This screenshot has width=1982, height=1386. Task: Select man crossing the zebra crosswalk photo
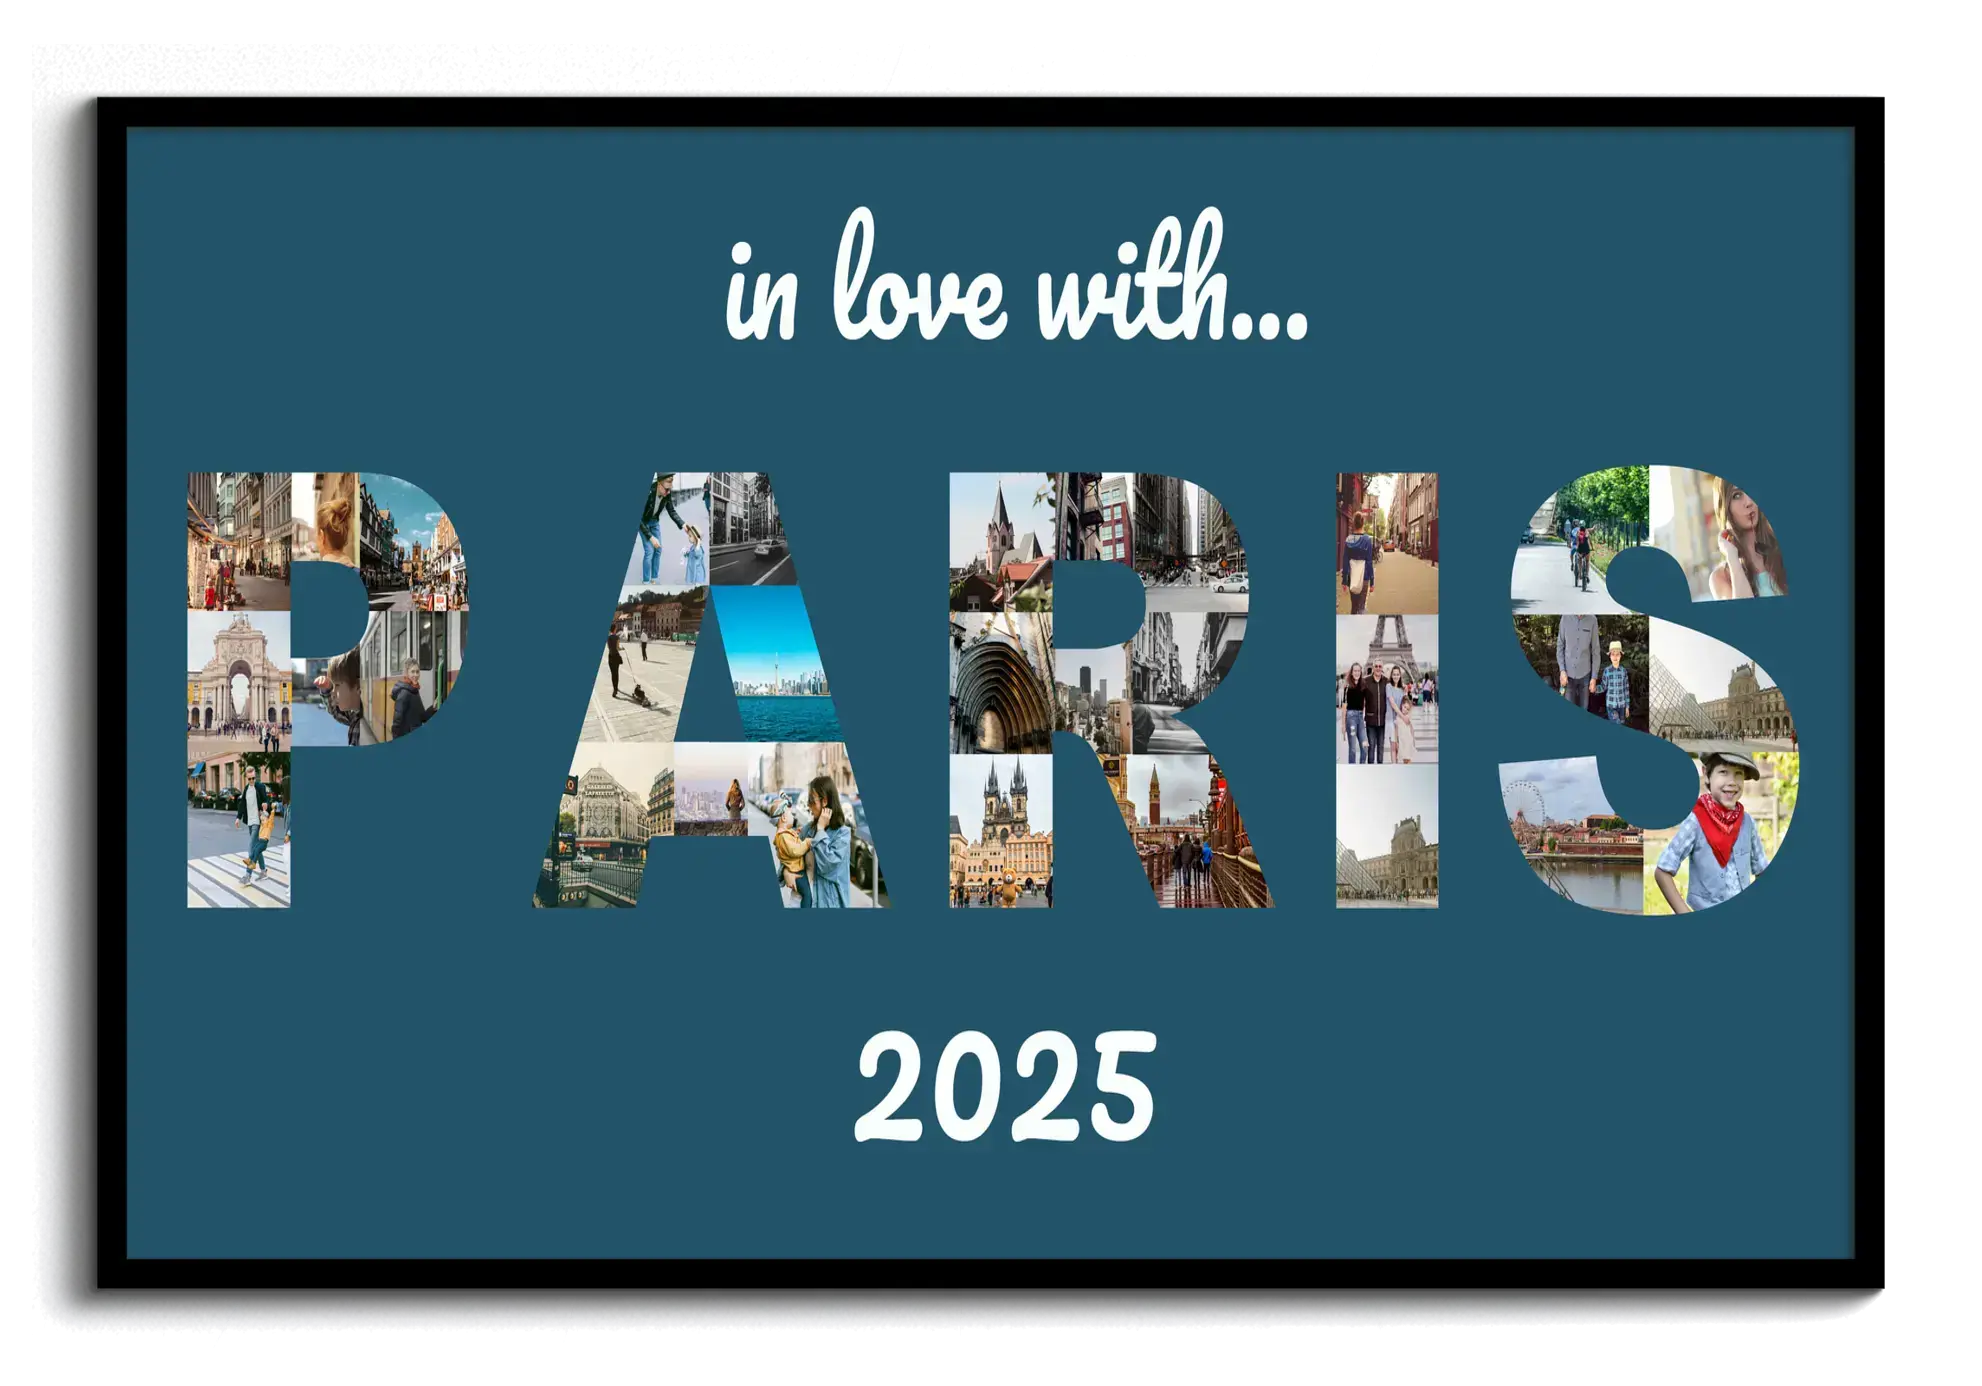point(240,830)
